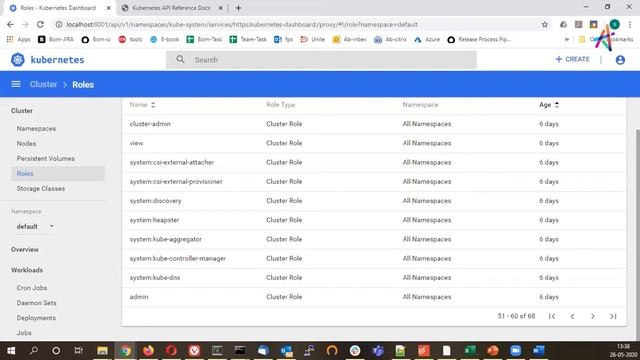Click the admin role name
Screen dimensions: 640x360
click(x=139, y=297)
